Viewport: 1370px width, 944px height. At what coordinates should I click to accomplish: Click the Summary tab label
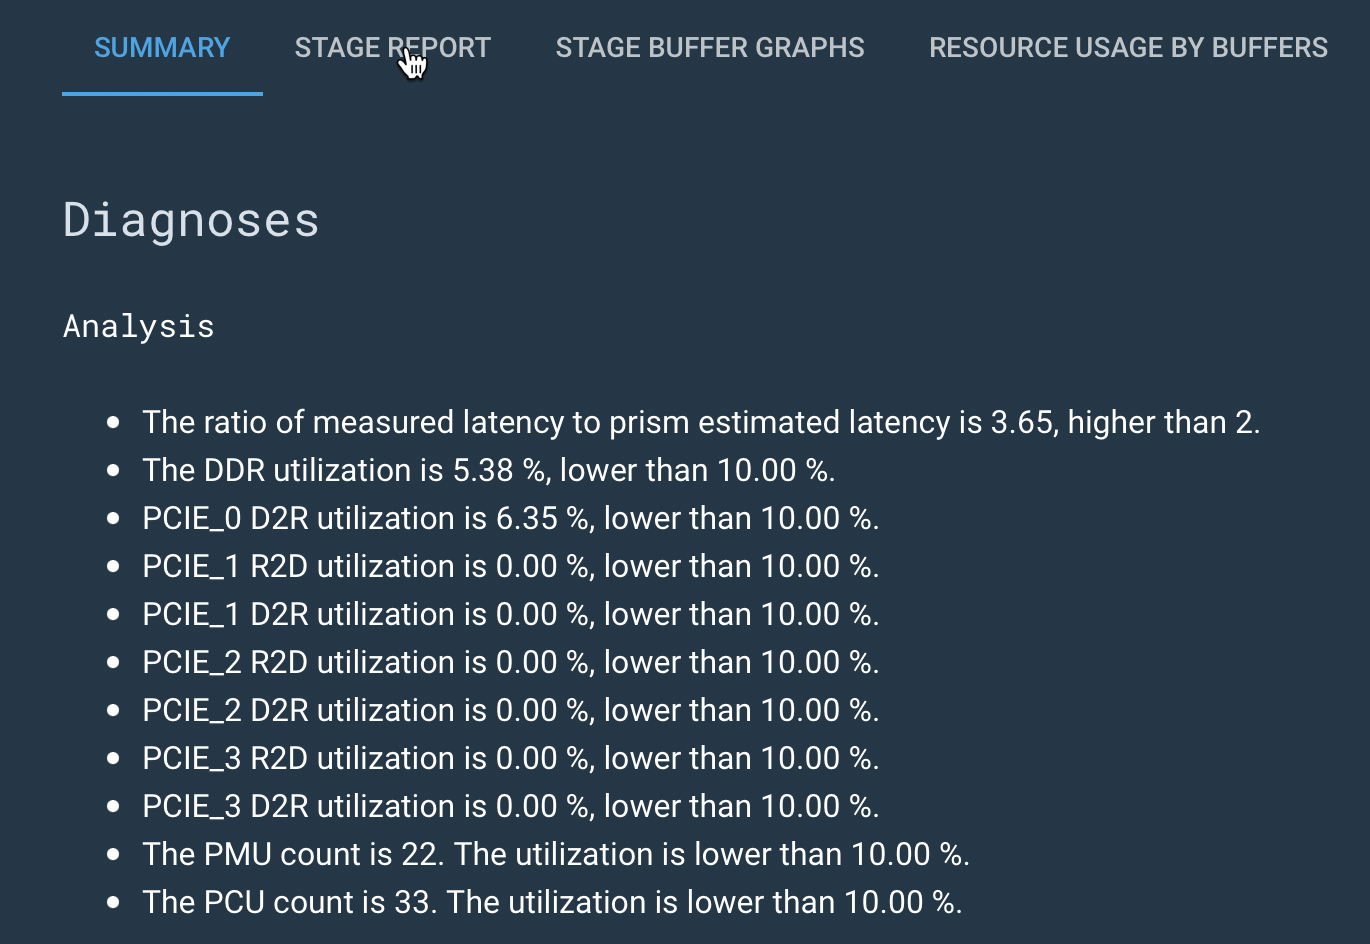[162, 48]
